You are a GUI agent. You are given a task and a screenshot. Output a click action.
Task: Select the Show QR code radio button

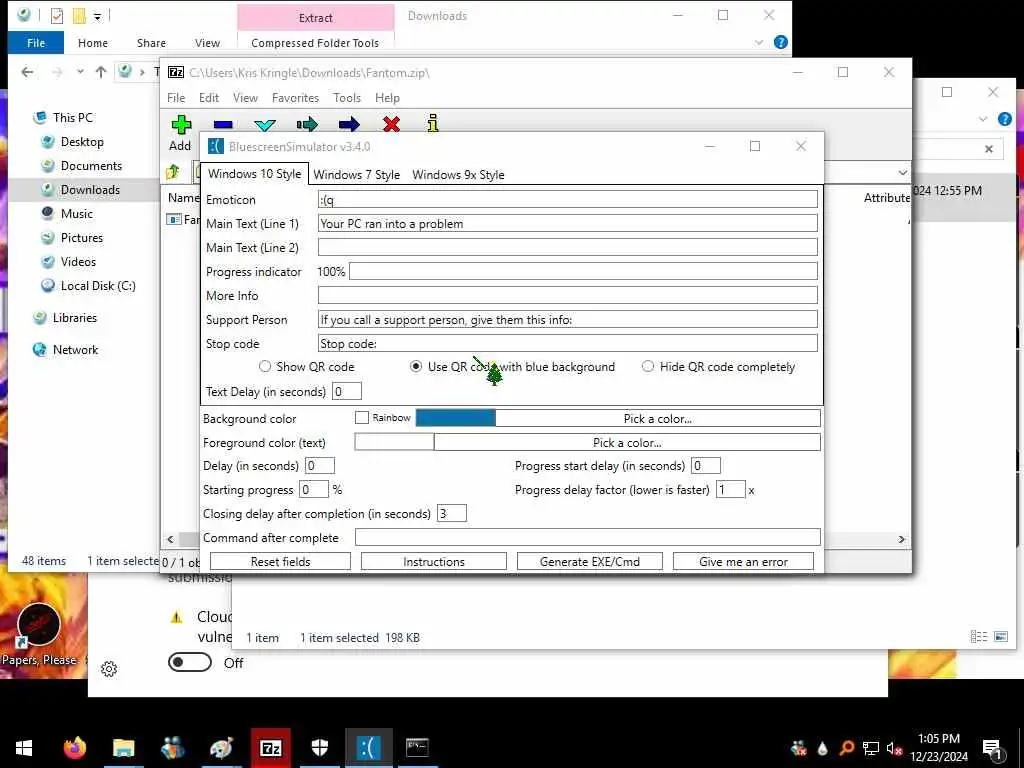point(264,366)
